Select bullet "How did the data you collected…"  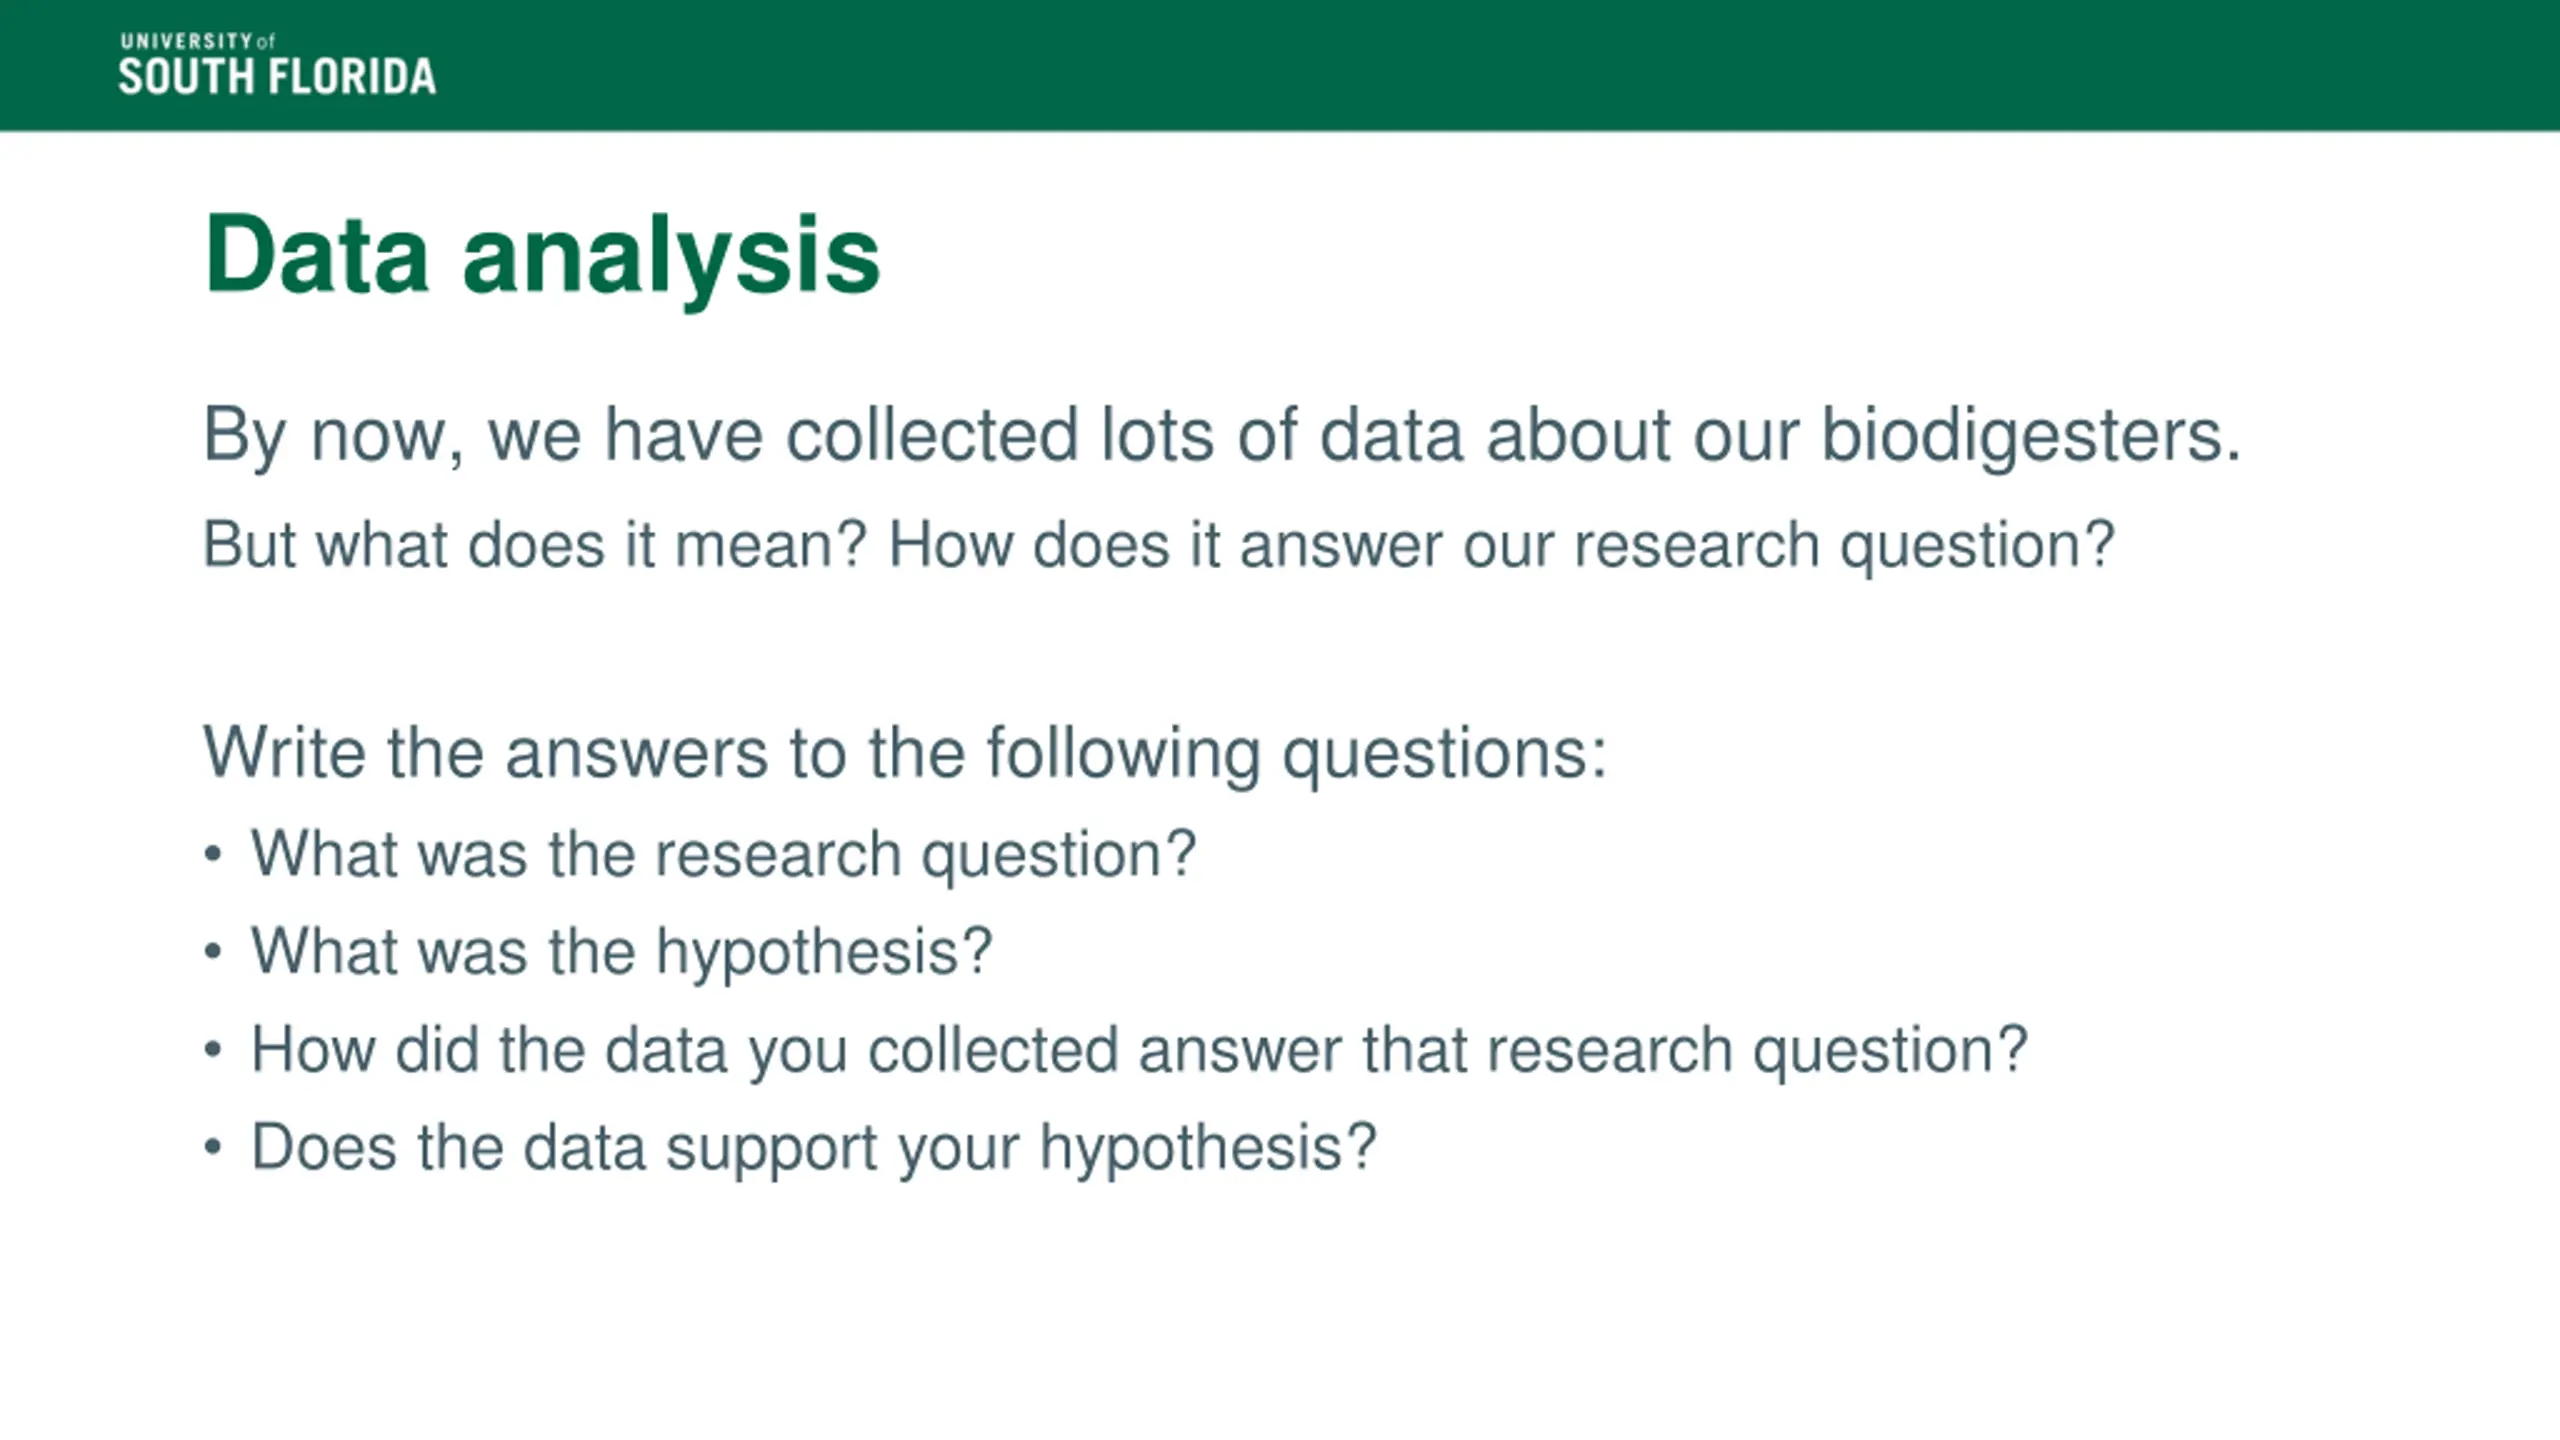click(1138, 1050)
